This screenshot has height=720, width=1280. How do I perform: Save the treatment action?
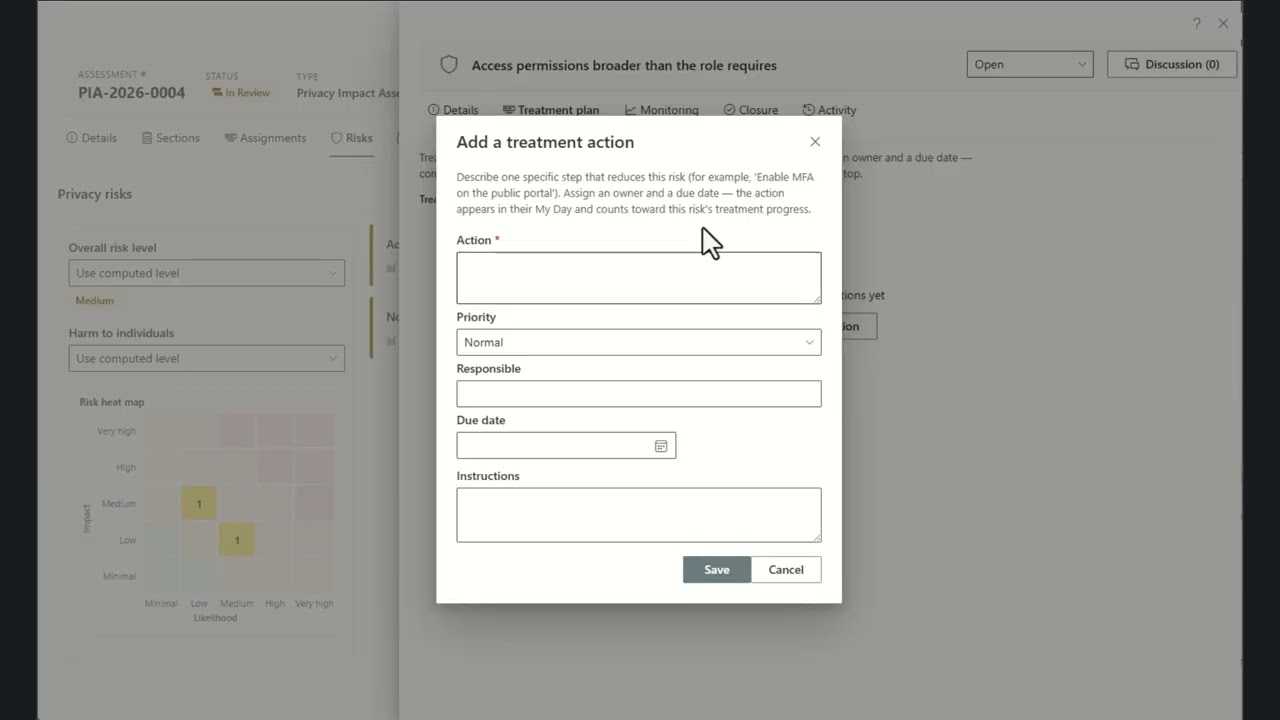click(717, 570)
